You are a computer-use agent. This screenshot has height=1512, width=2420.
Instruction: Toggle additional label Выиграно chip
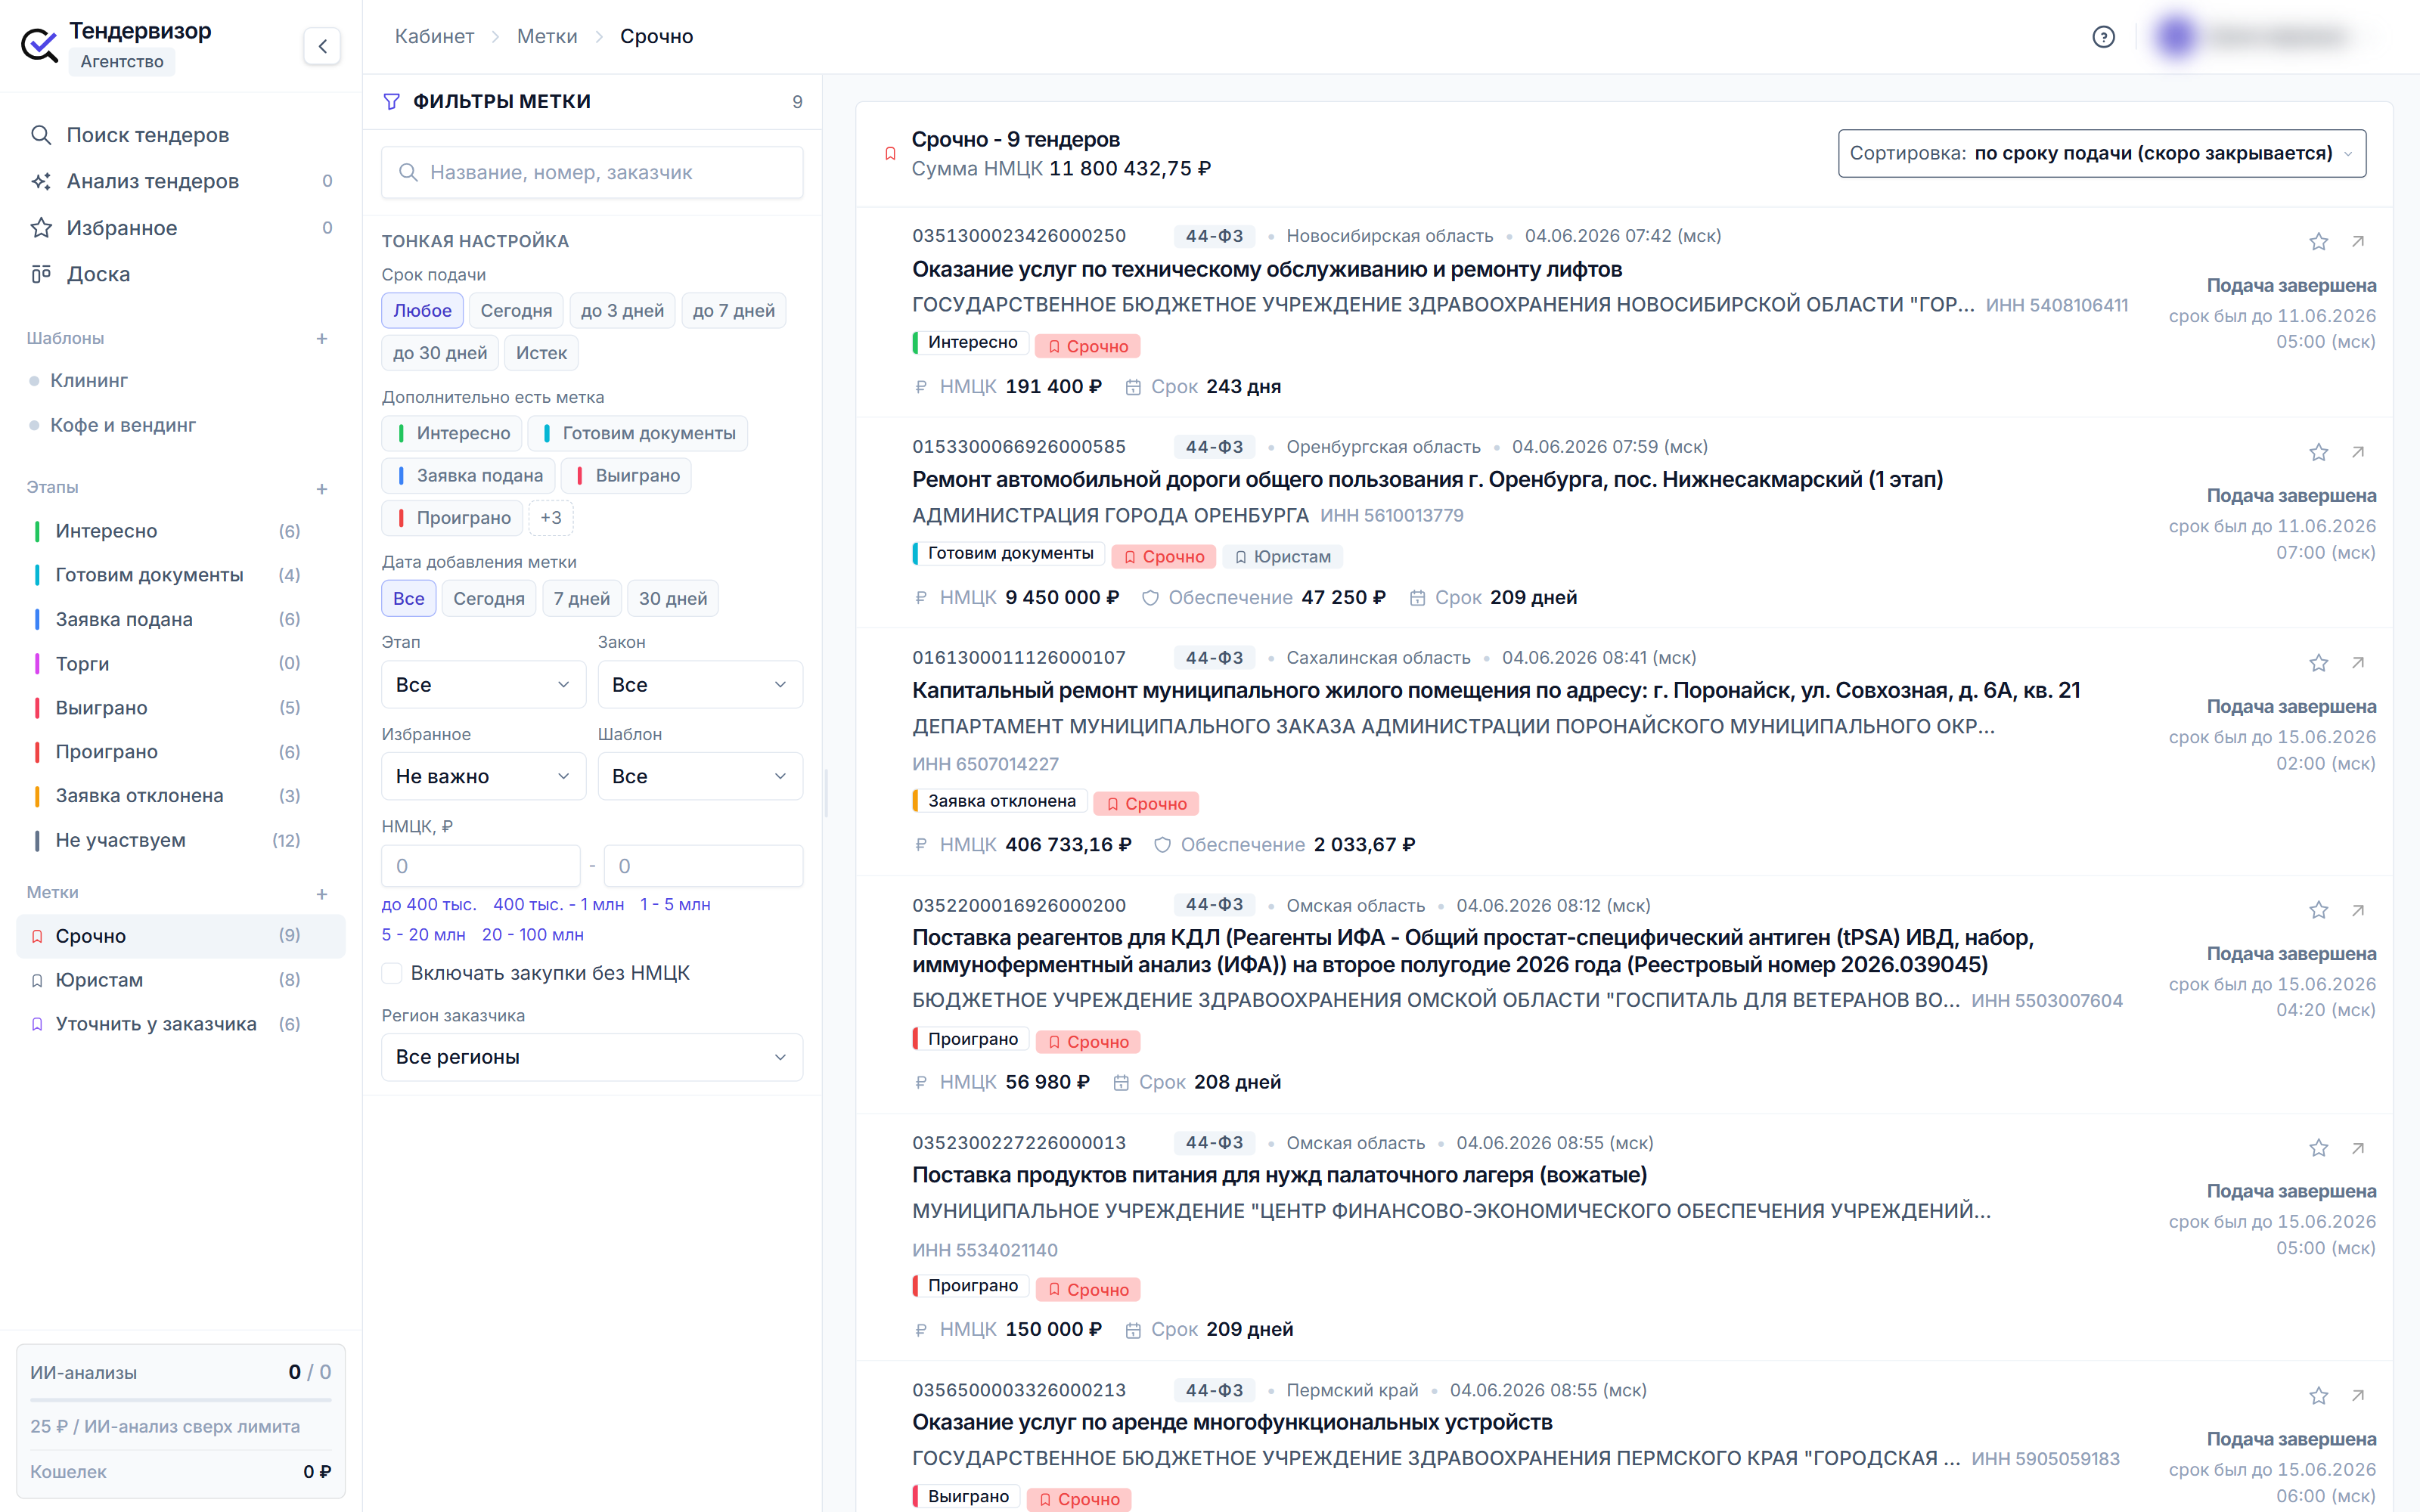tap(627, 476)
